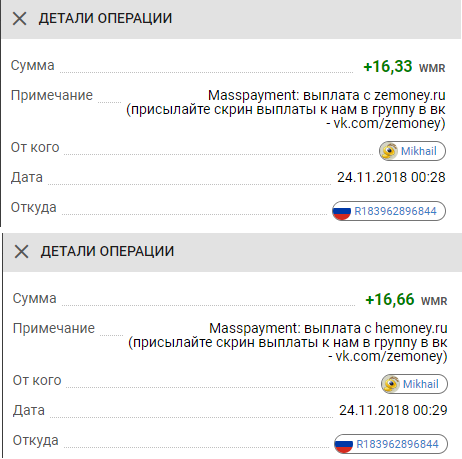Click the date 24.11.2018 00:28
Screen dimensions: 462x459
pyautogui.click(x=391, y=177)
